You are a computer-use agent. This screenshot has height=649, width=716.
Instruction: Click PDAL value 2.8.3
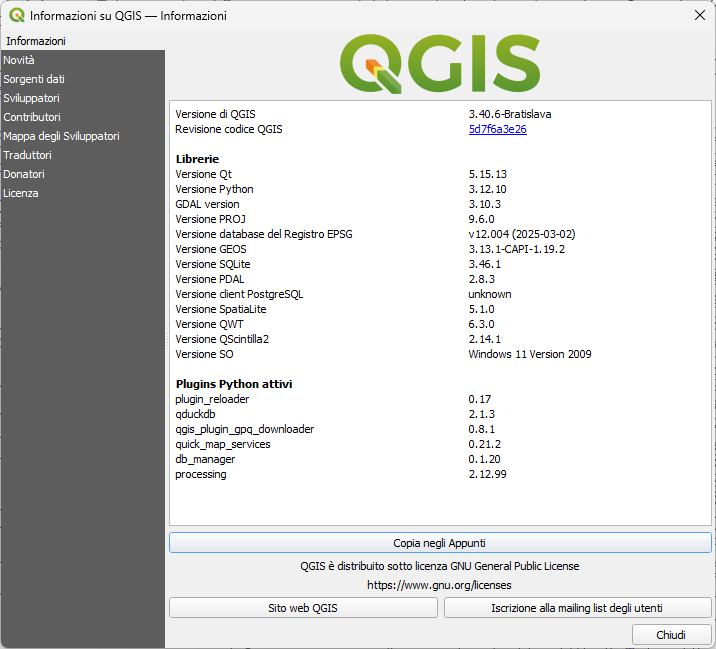(x=481, y=279)
